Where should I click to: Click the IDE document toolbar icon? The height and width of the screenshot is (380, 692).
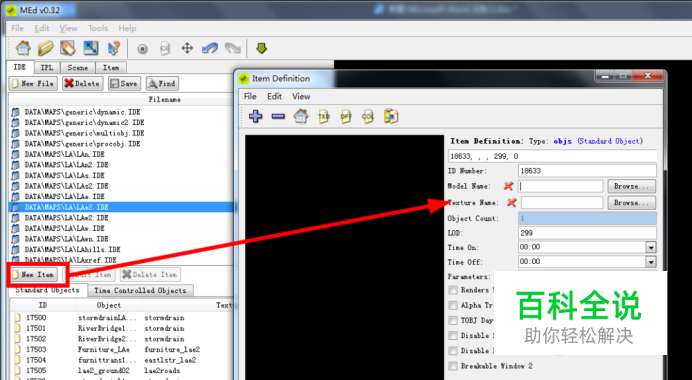point(165,49)
